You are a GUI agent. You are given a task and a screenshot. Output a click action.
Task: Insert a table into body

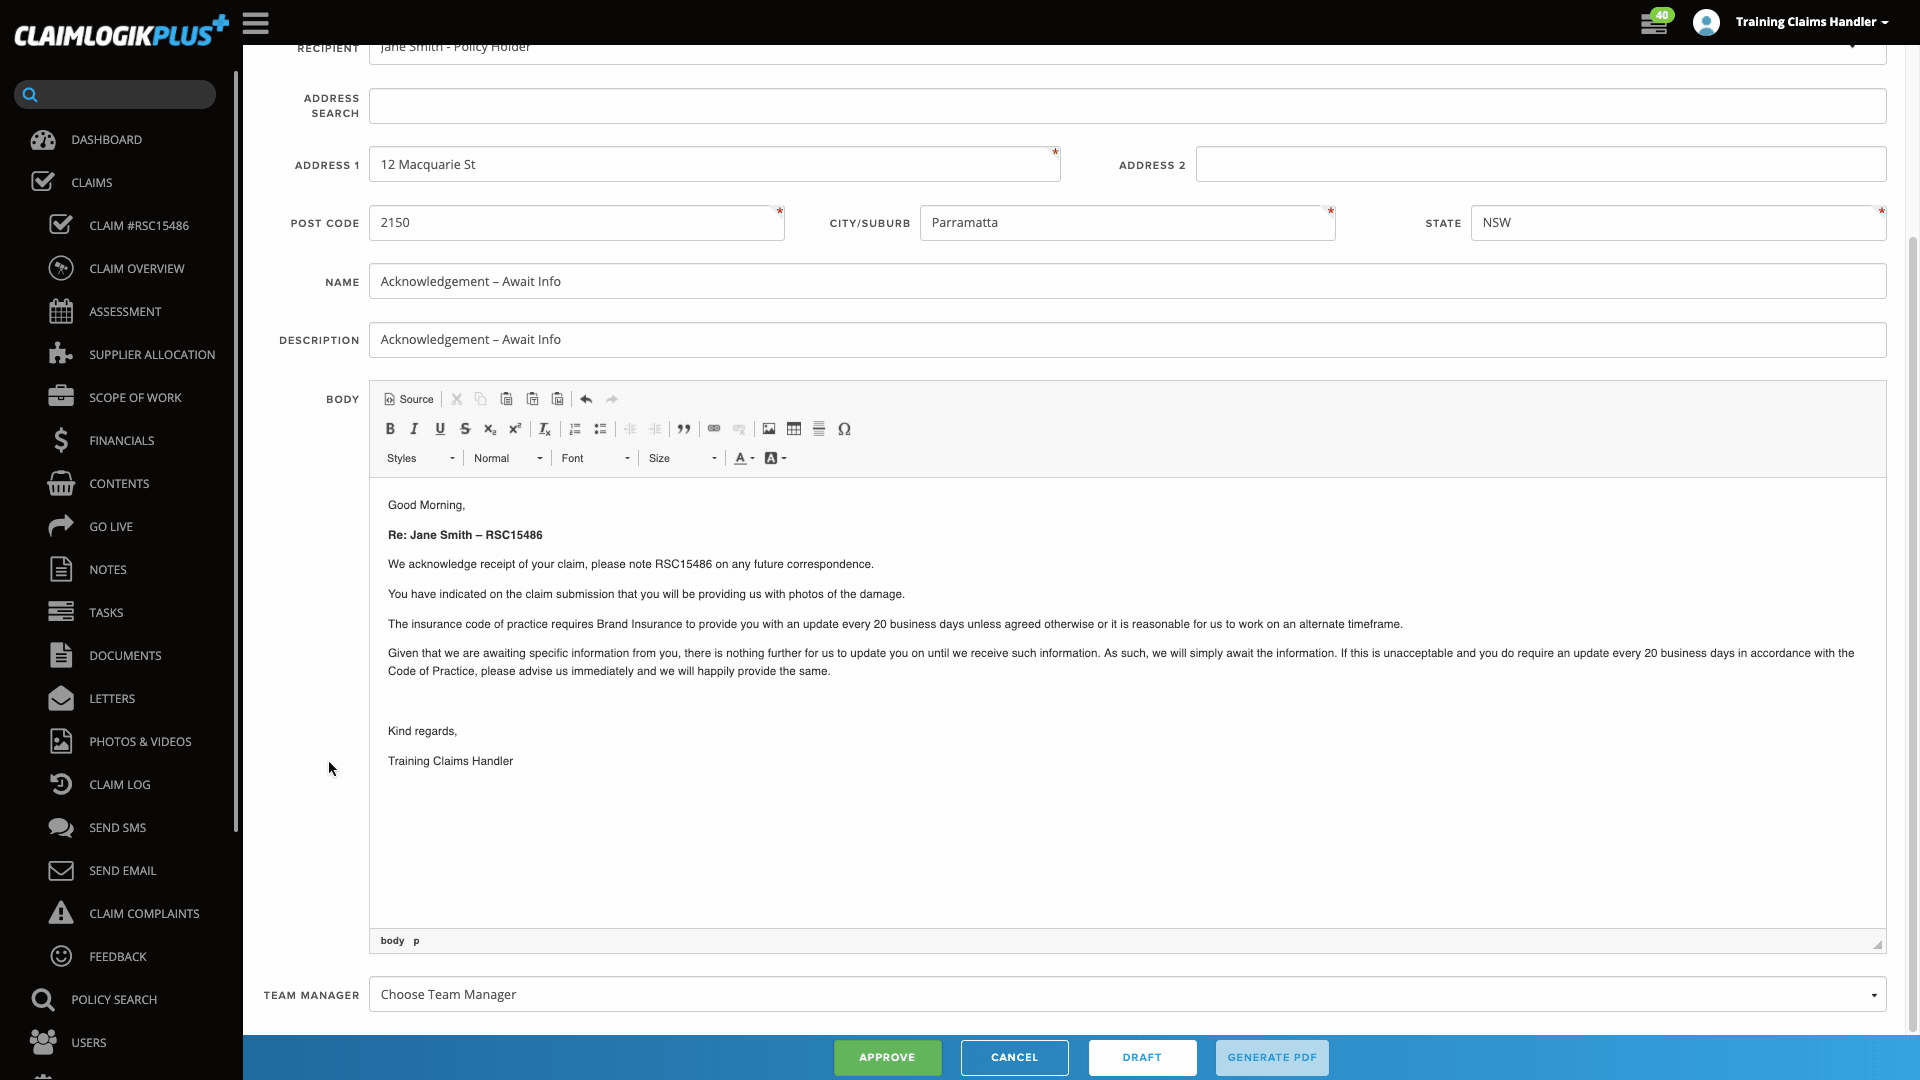(x=794, y=429)
